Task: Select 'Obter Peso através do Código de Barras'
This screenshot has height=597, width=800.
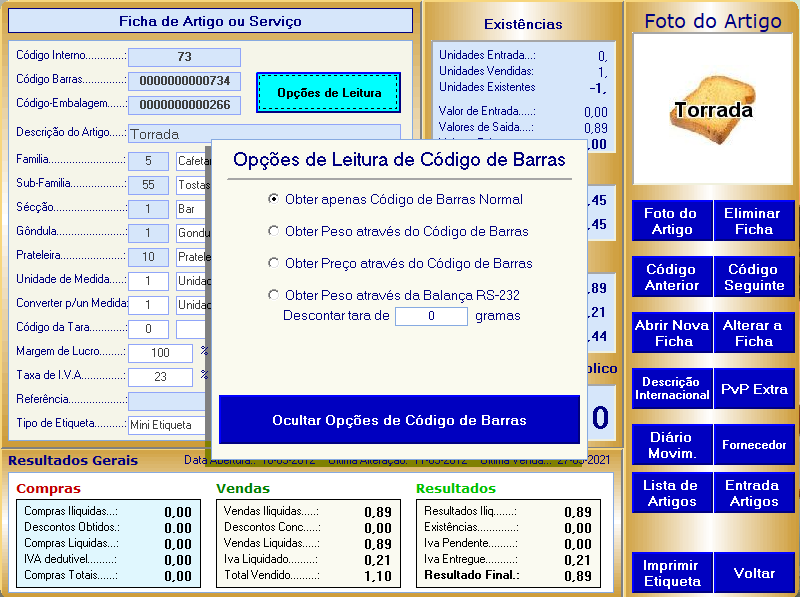Action: tap(273, 231)
